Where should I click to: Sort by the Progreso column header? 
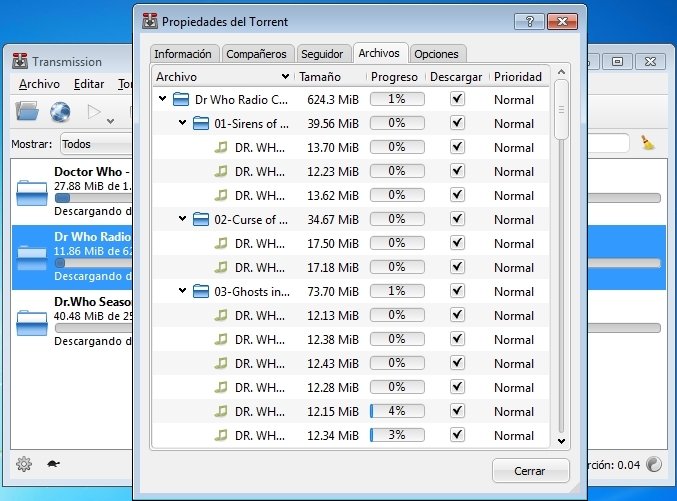[395, 77]
